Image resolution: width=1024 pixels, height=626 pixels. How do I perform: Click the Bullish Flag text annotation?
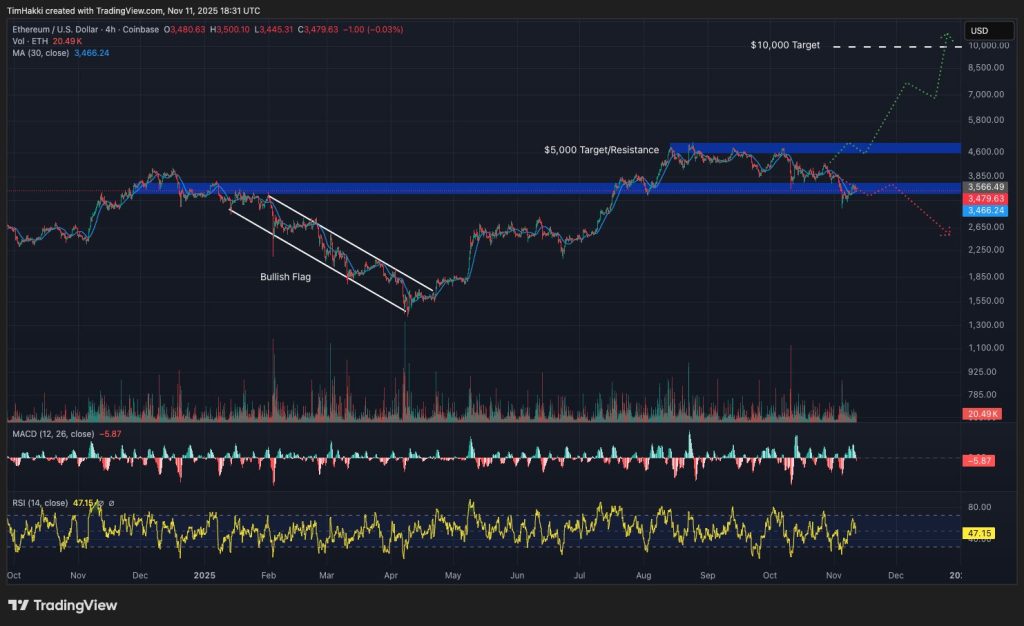[286, 277]
